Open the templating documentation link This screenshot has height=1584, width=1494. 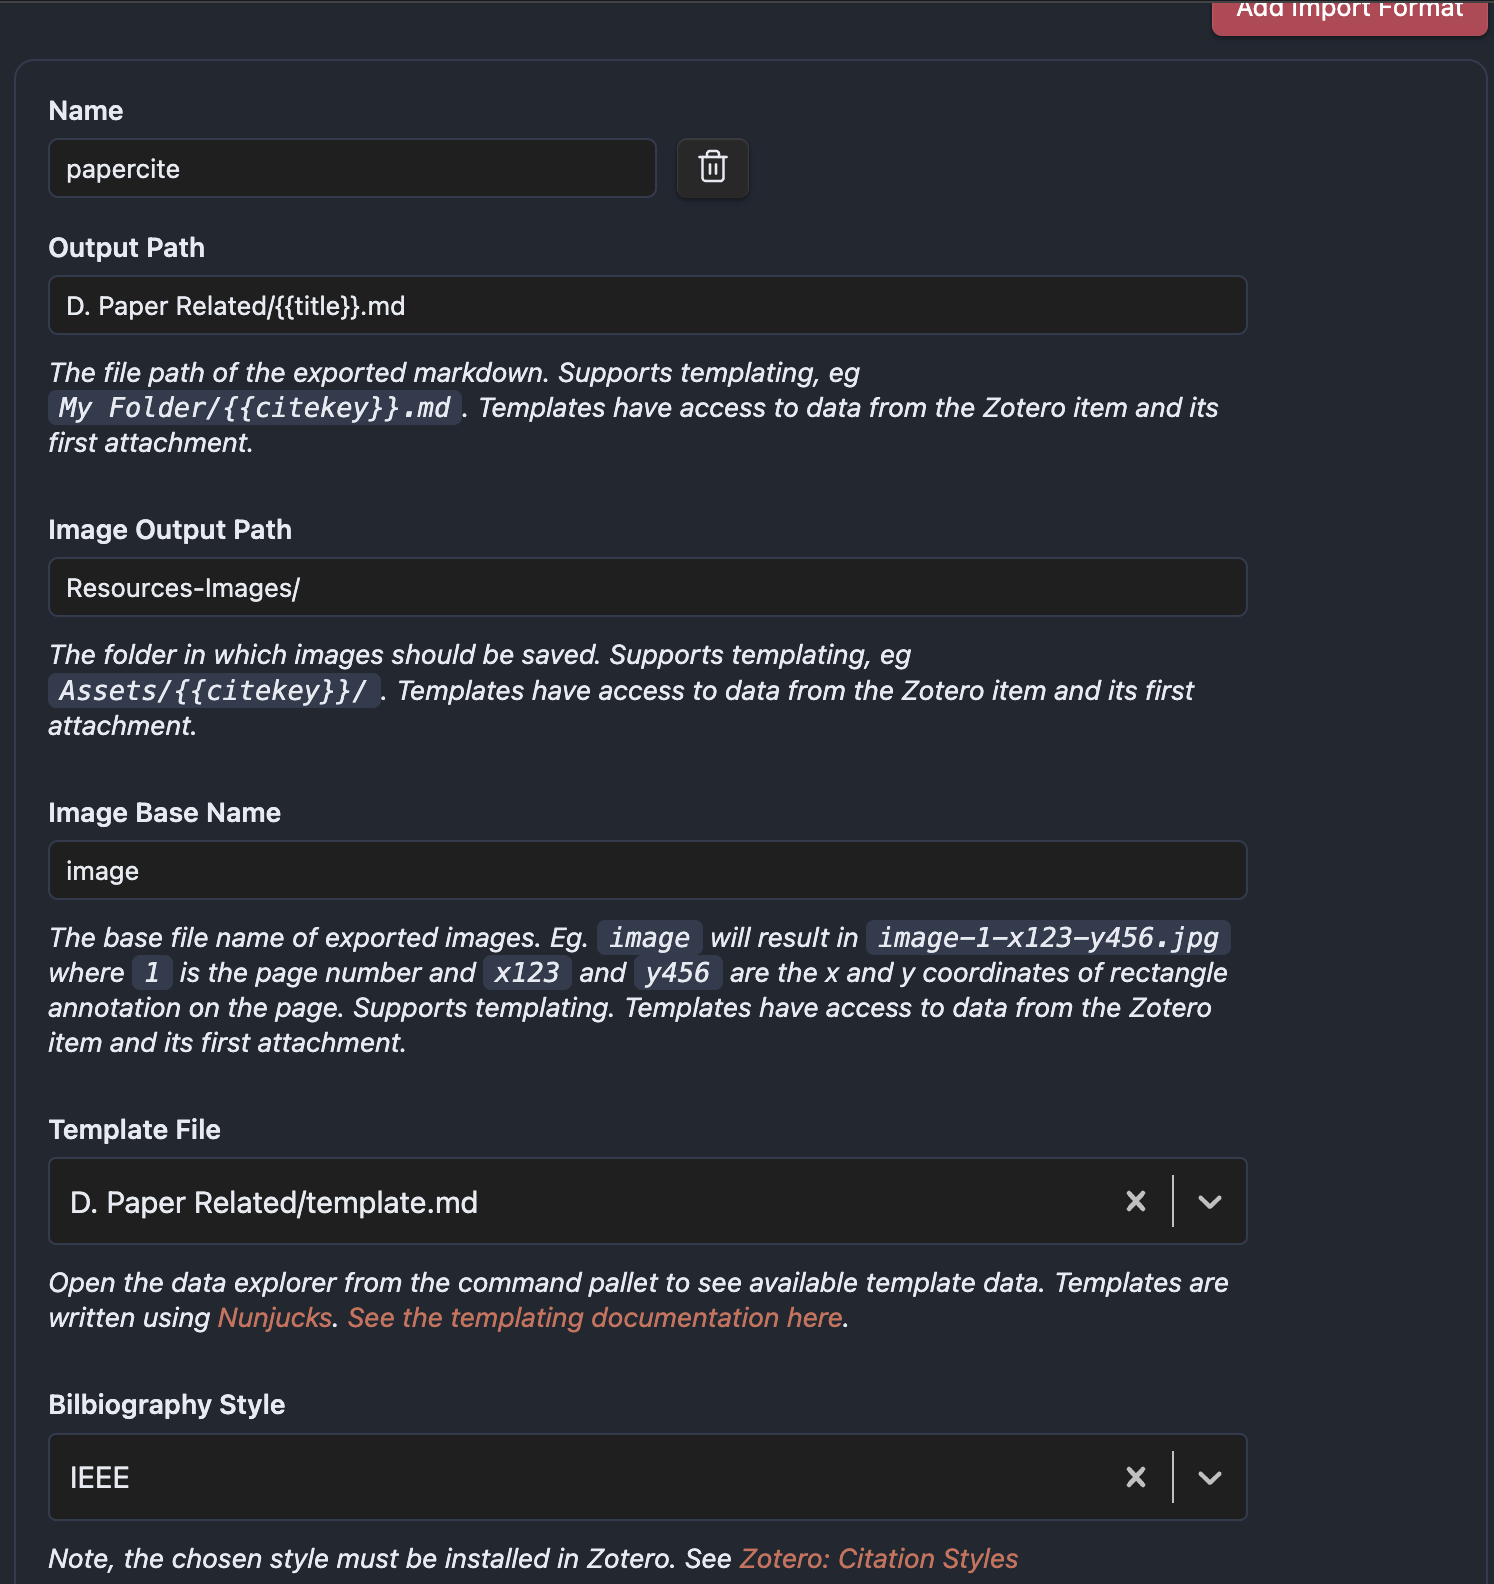(595, 1318)
